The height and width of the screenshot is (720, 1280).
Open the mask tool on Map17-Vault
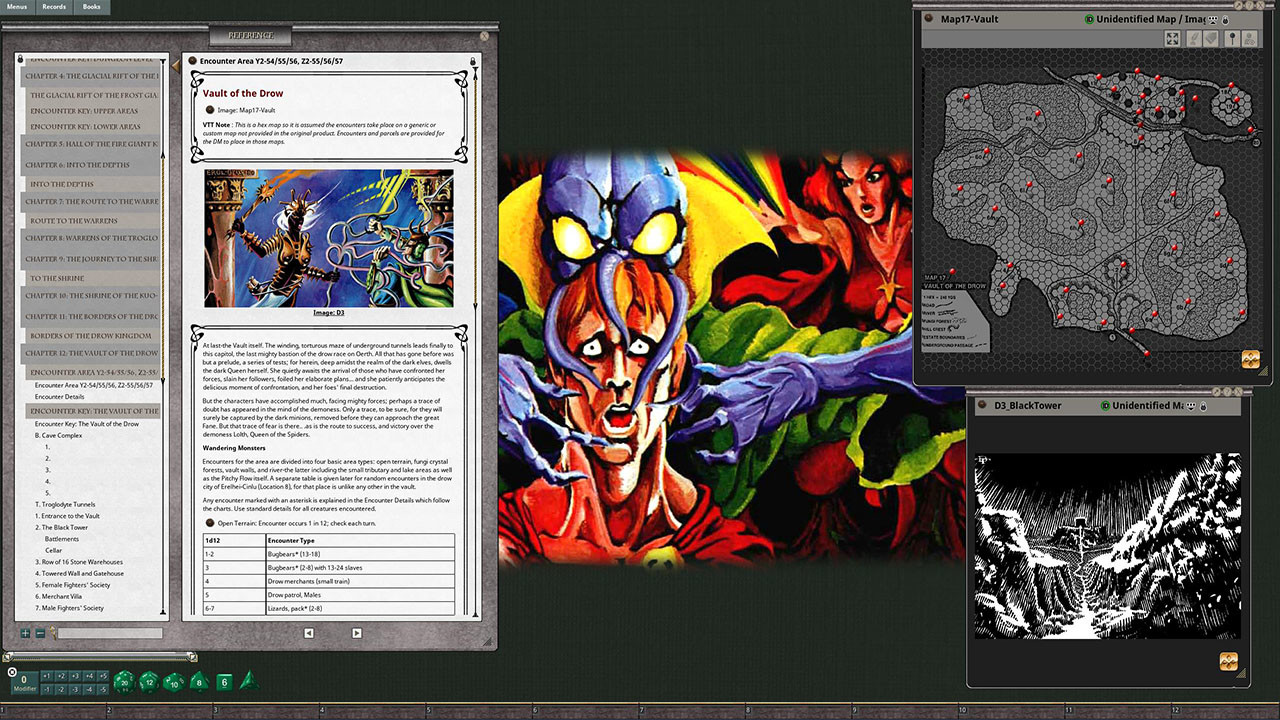[1211, 38]
